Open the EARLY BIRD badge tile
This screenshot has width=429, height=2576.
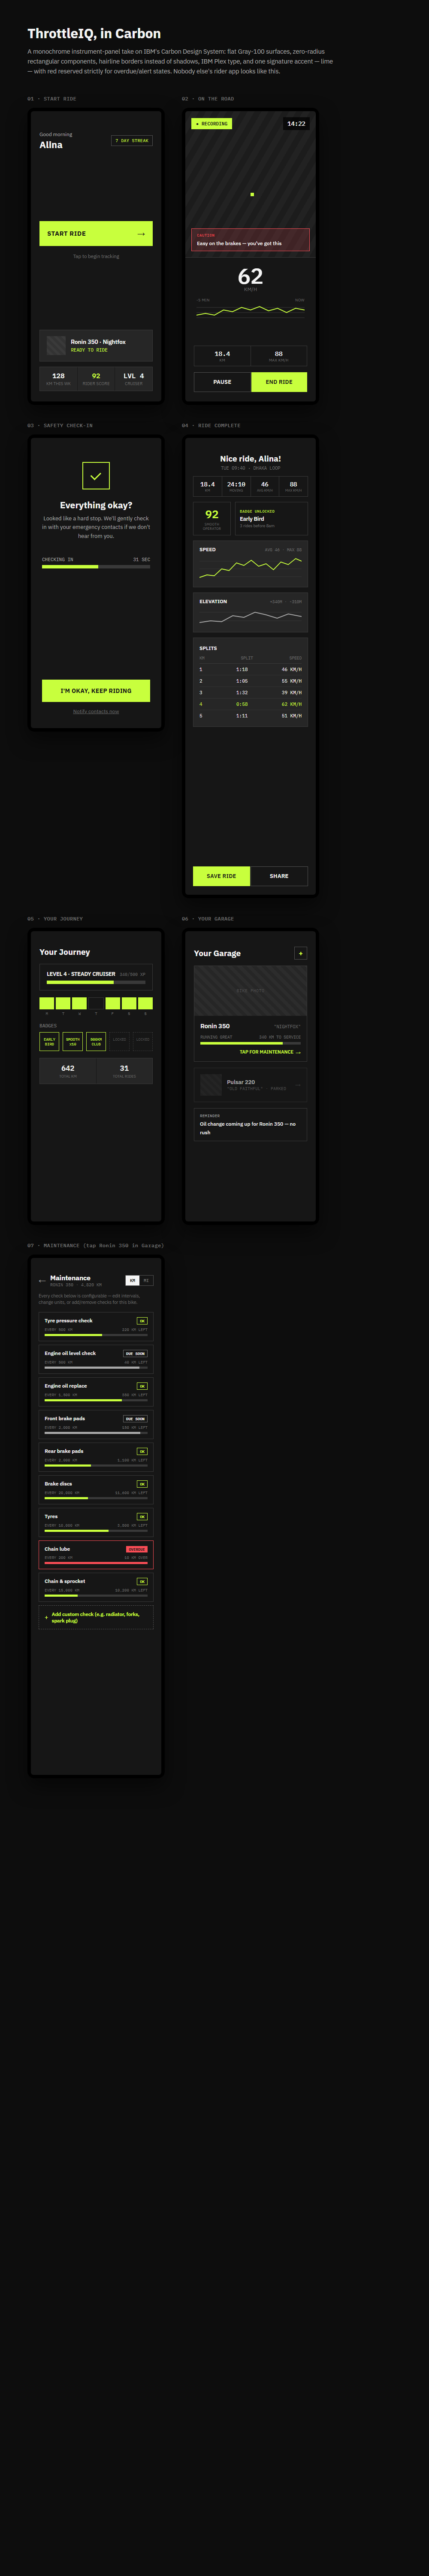tap(49, 1042)
